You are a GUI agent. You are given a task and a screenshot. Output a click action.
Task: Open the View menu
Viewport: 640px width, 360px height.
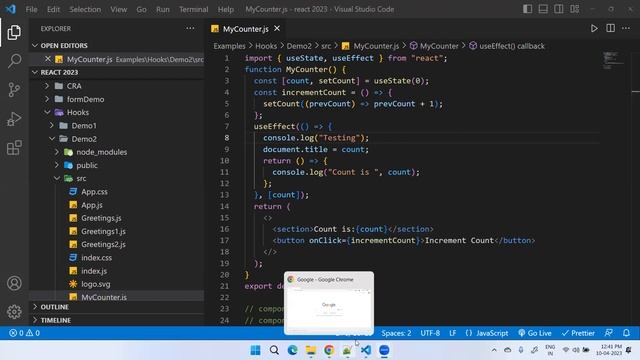(118, 9)
